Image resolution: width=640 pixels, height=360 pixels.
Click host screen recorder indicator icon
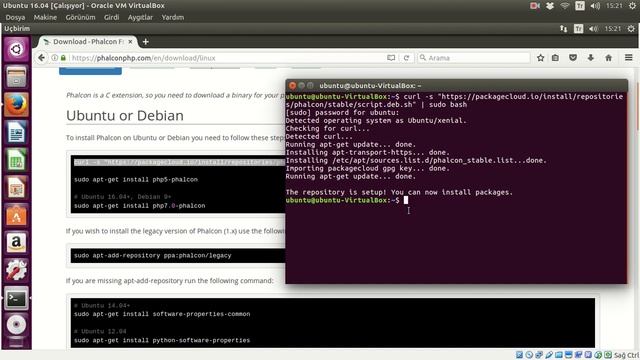click(535, 6)
